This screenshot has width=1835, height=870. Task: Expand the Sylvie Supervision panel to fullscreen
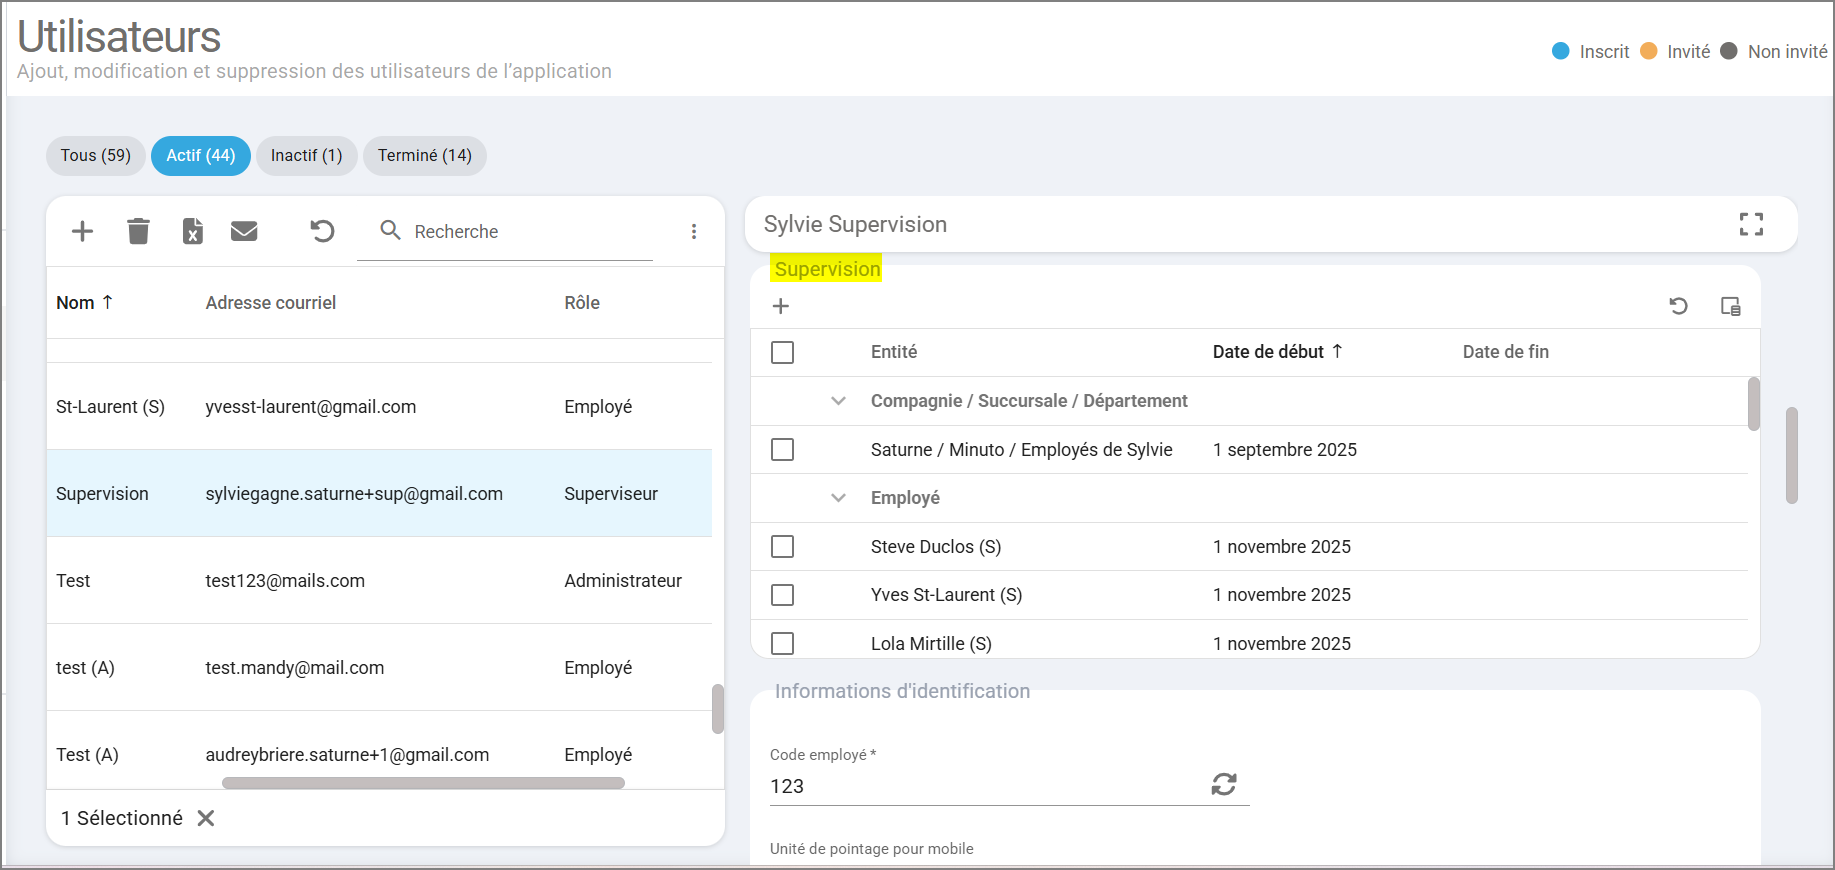pos(1750,224)
